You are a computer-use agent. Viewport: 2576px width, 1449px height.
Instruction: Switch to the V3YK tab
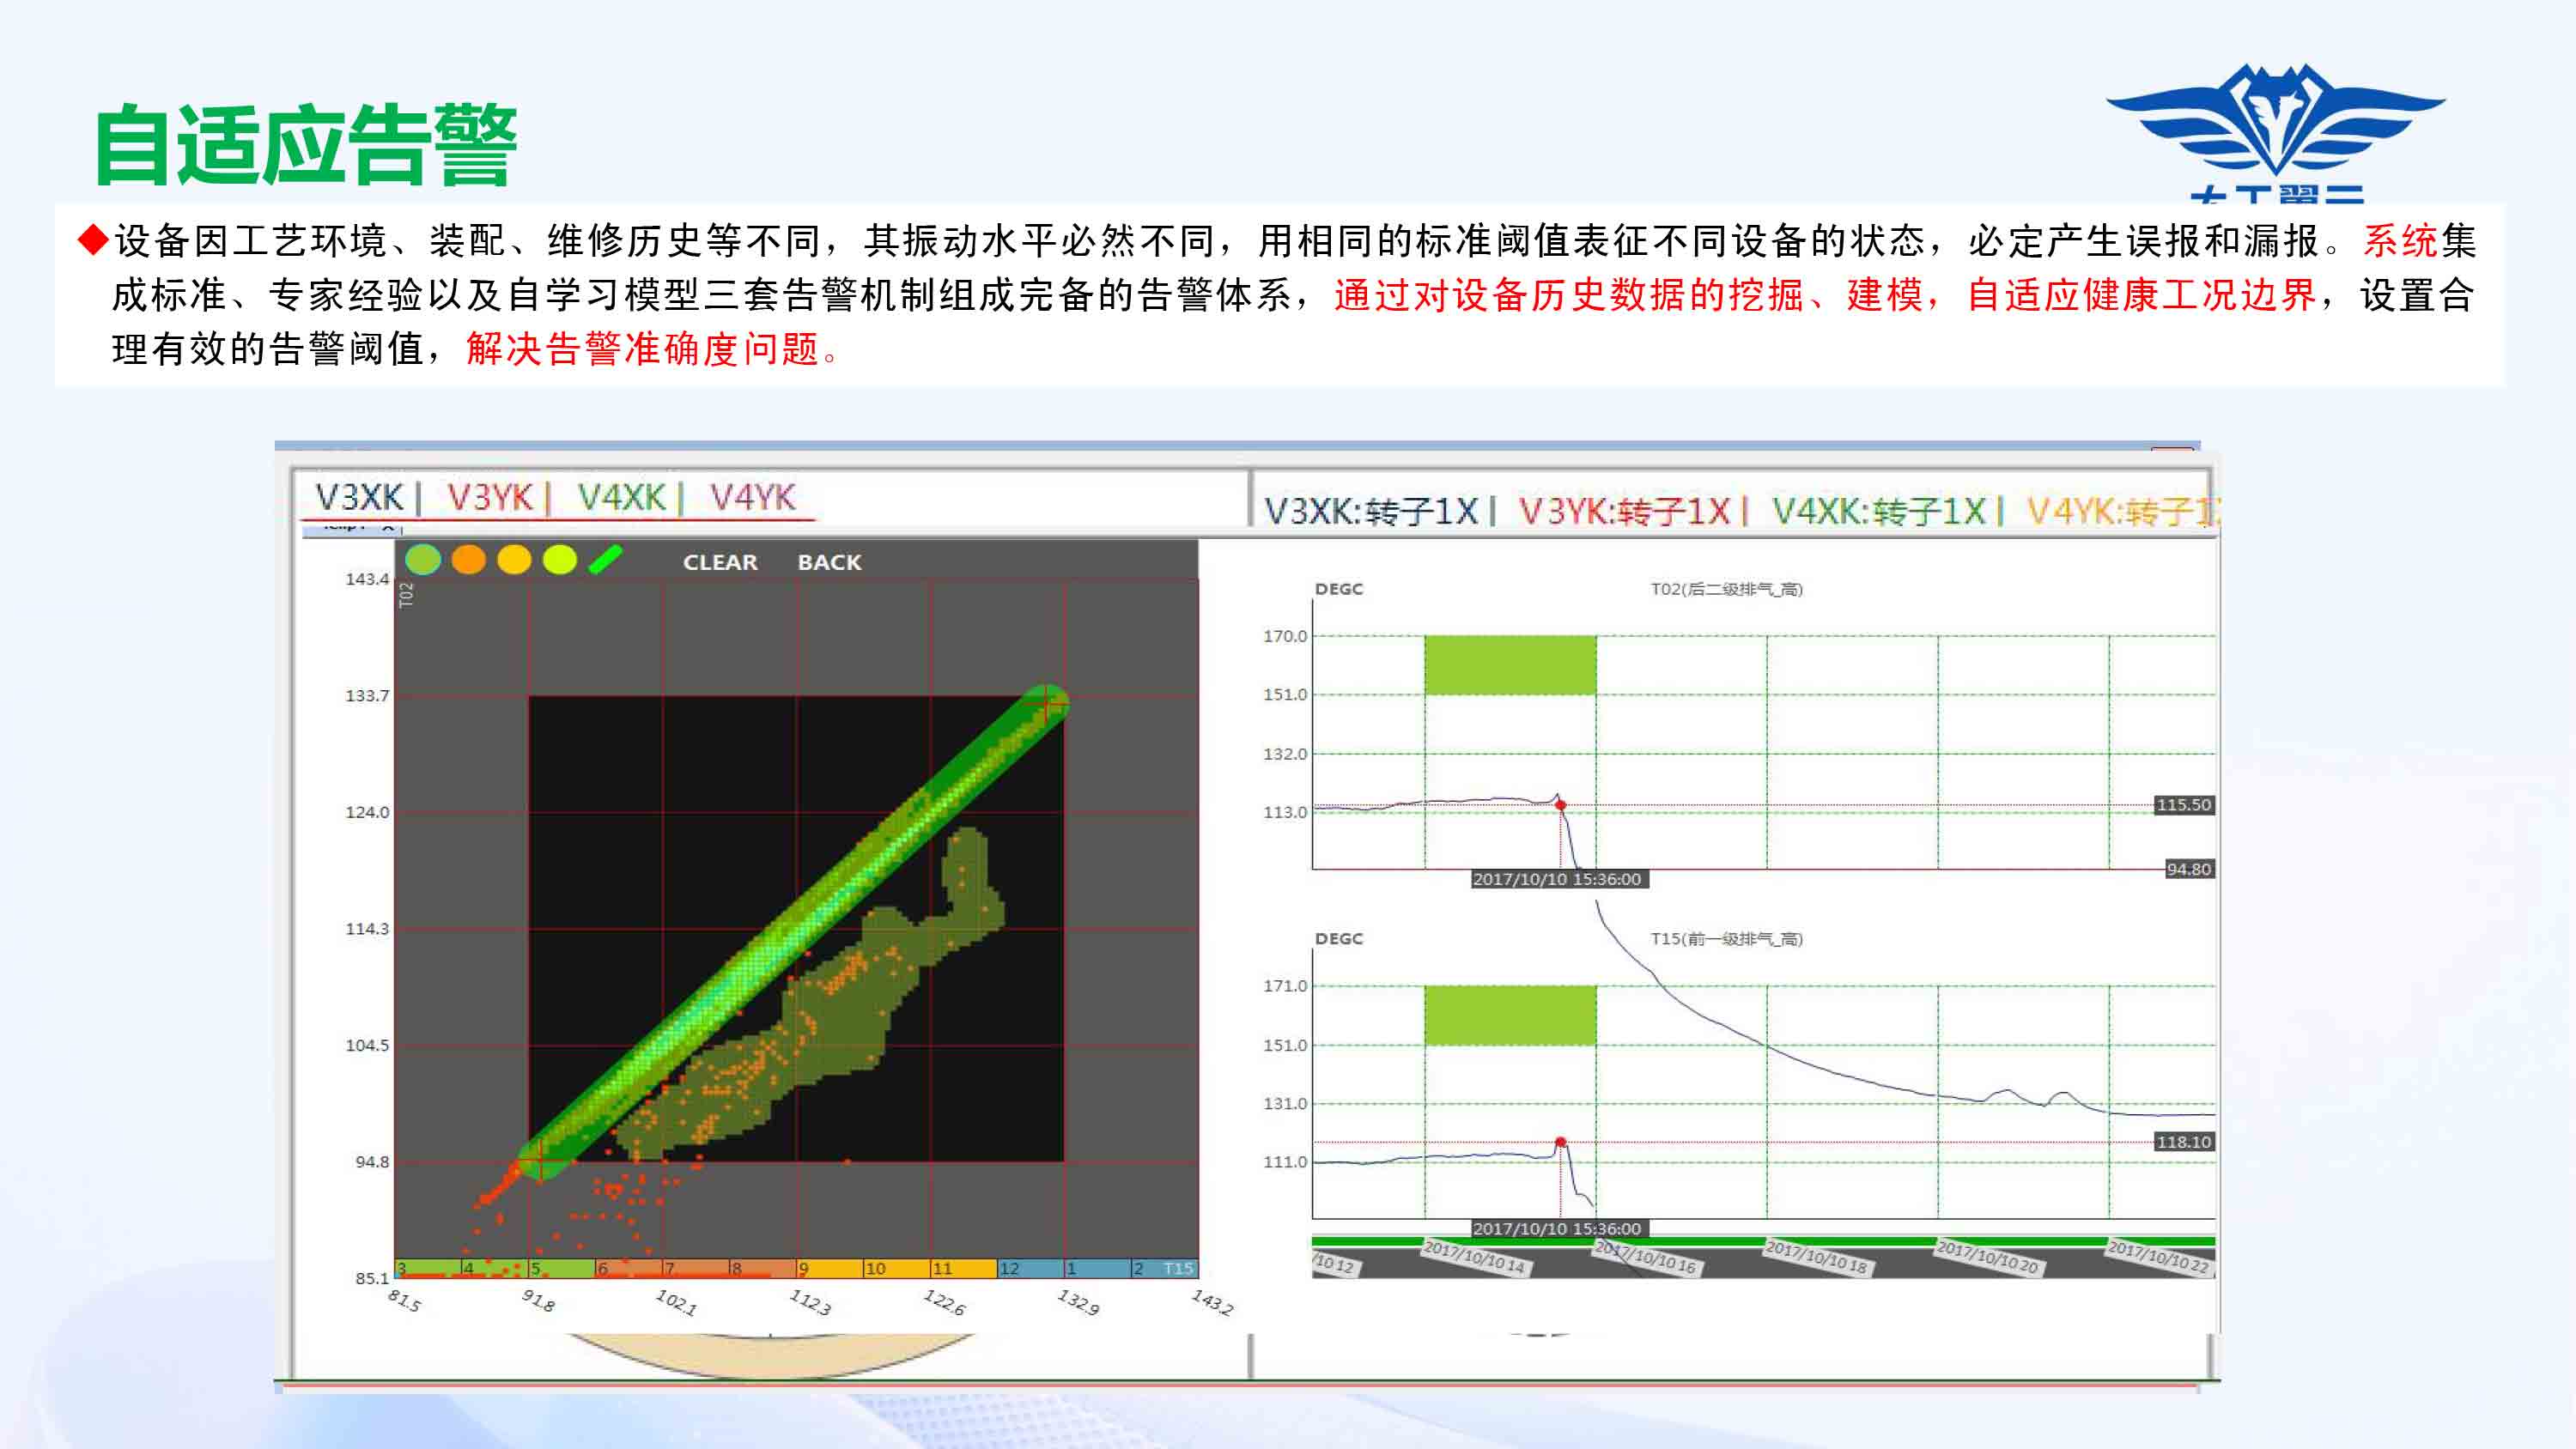coord(490,497)
